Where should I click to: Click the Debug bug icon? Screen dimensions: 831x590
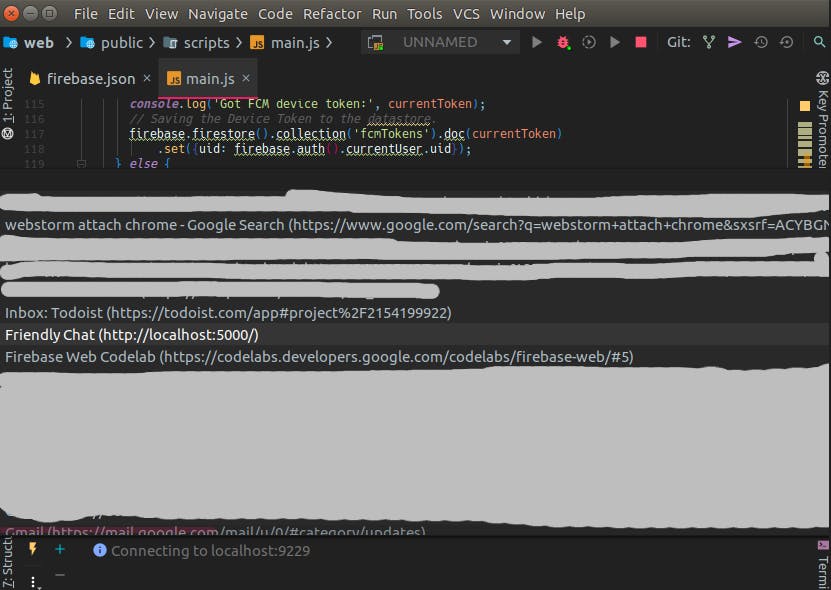pyautogui.click(x=563, y=42)
